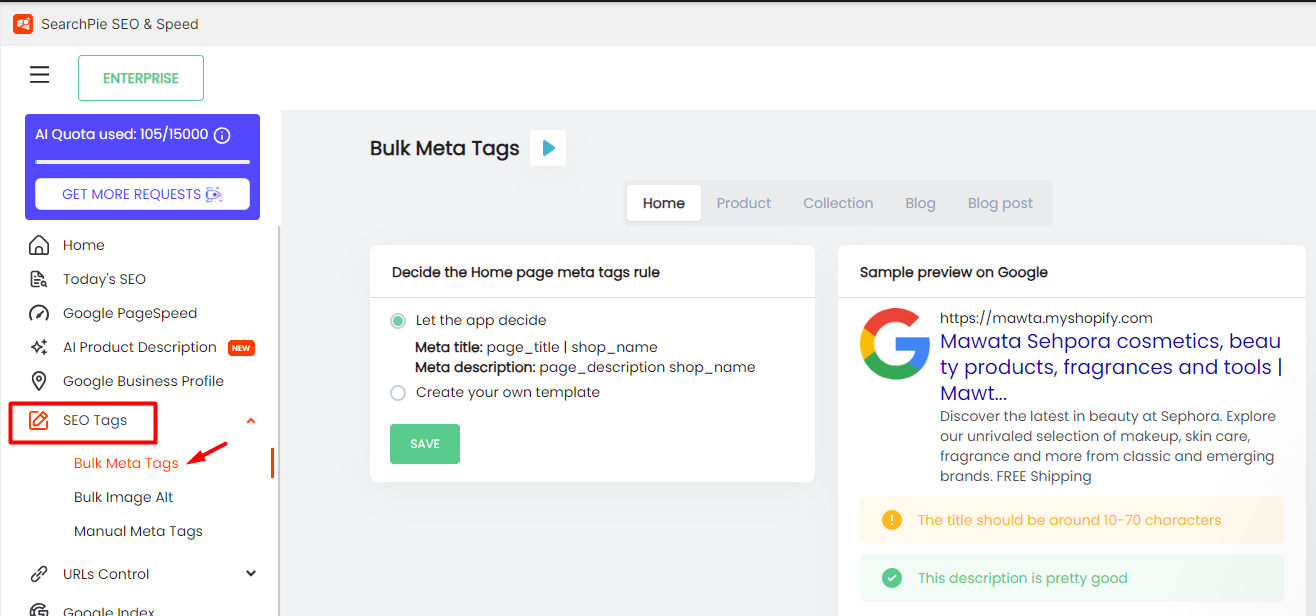Select Let the app decide radio button
1316x616 pixels.
(398, 321)
